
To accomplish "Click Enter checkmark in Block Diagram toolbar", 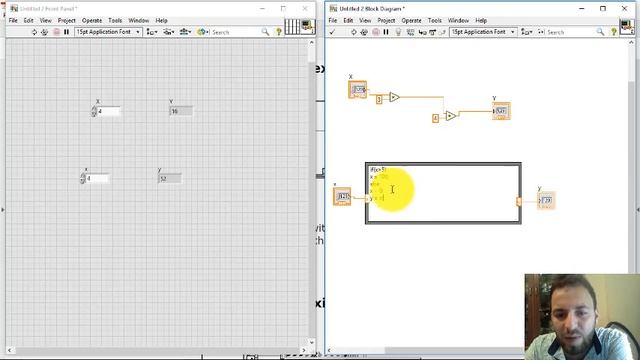I will (332, 32).
